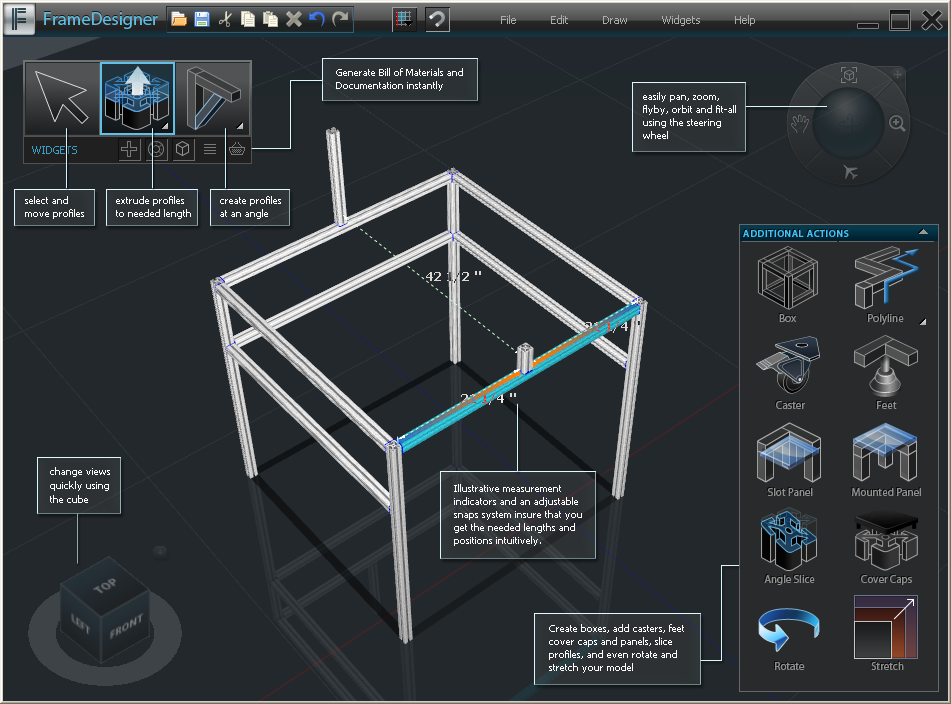Switch to LEFT view on the cube
The width and height of the screenshot is (951, 704).
pyautogui.click(x=81, y=623)
